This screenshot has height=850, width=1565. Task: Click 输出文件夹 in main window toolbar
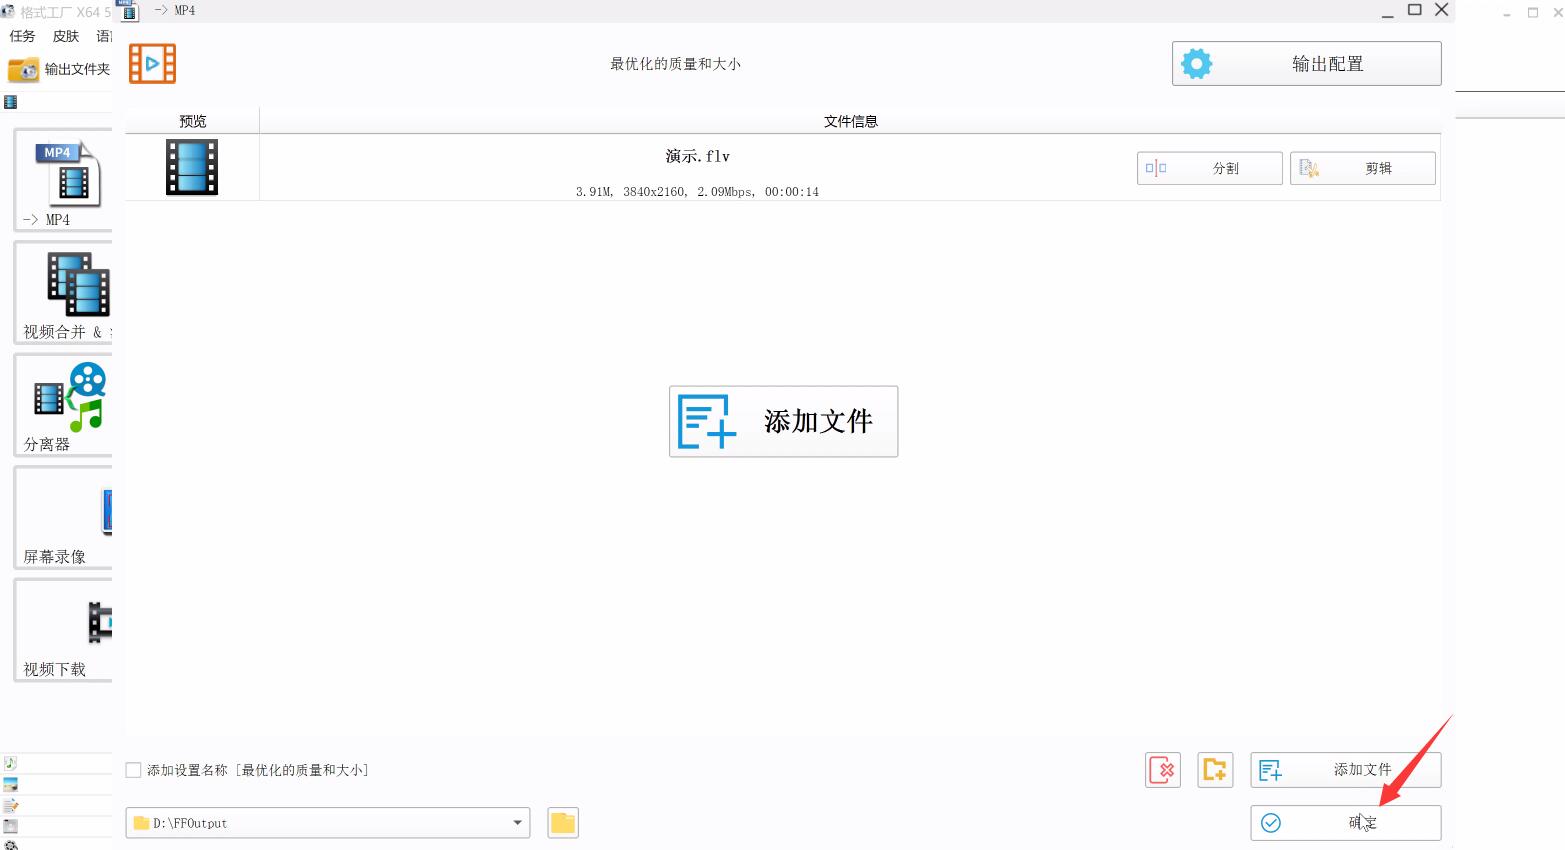59,69
